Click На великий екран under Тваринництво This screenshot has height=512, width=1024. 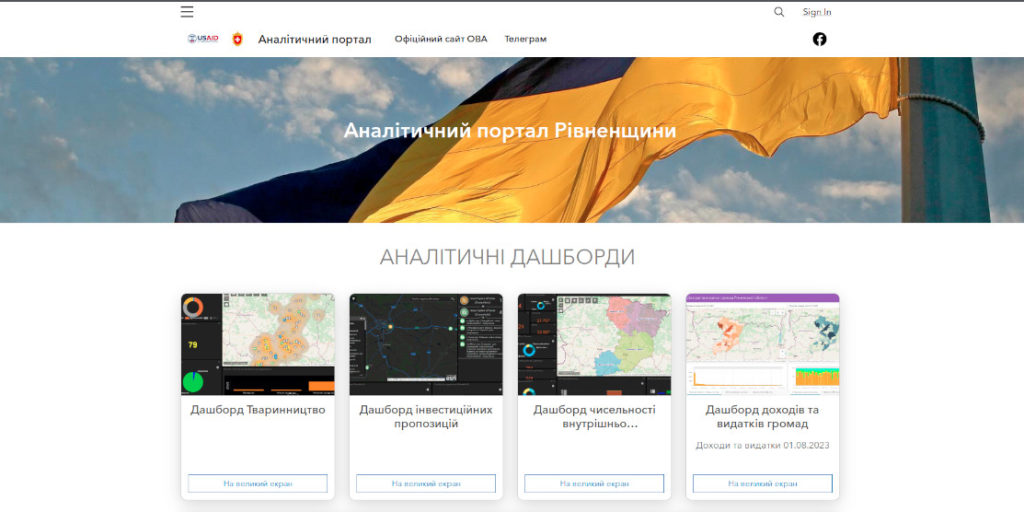(258, 483)
